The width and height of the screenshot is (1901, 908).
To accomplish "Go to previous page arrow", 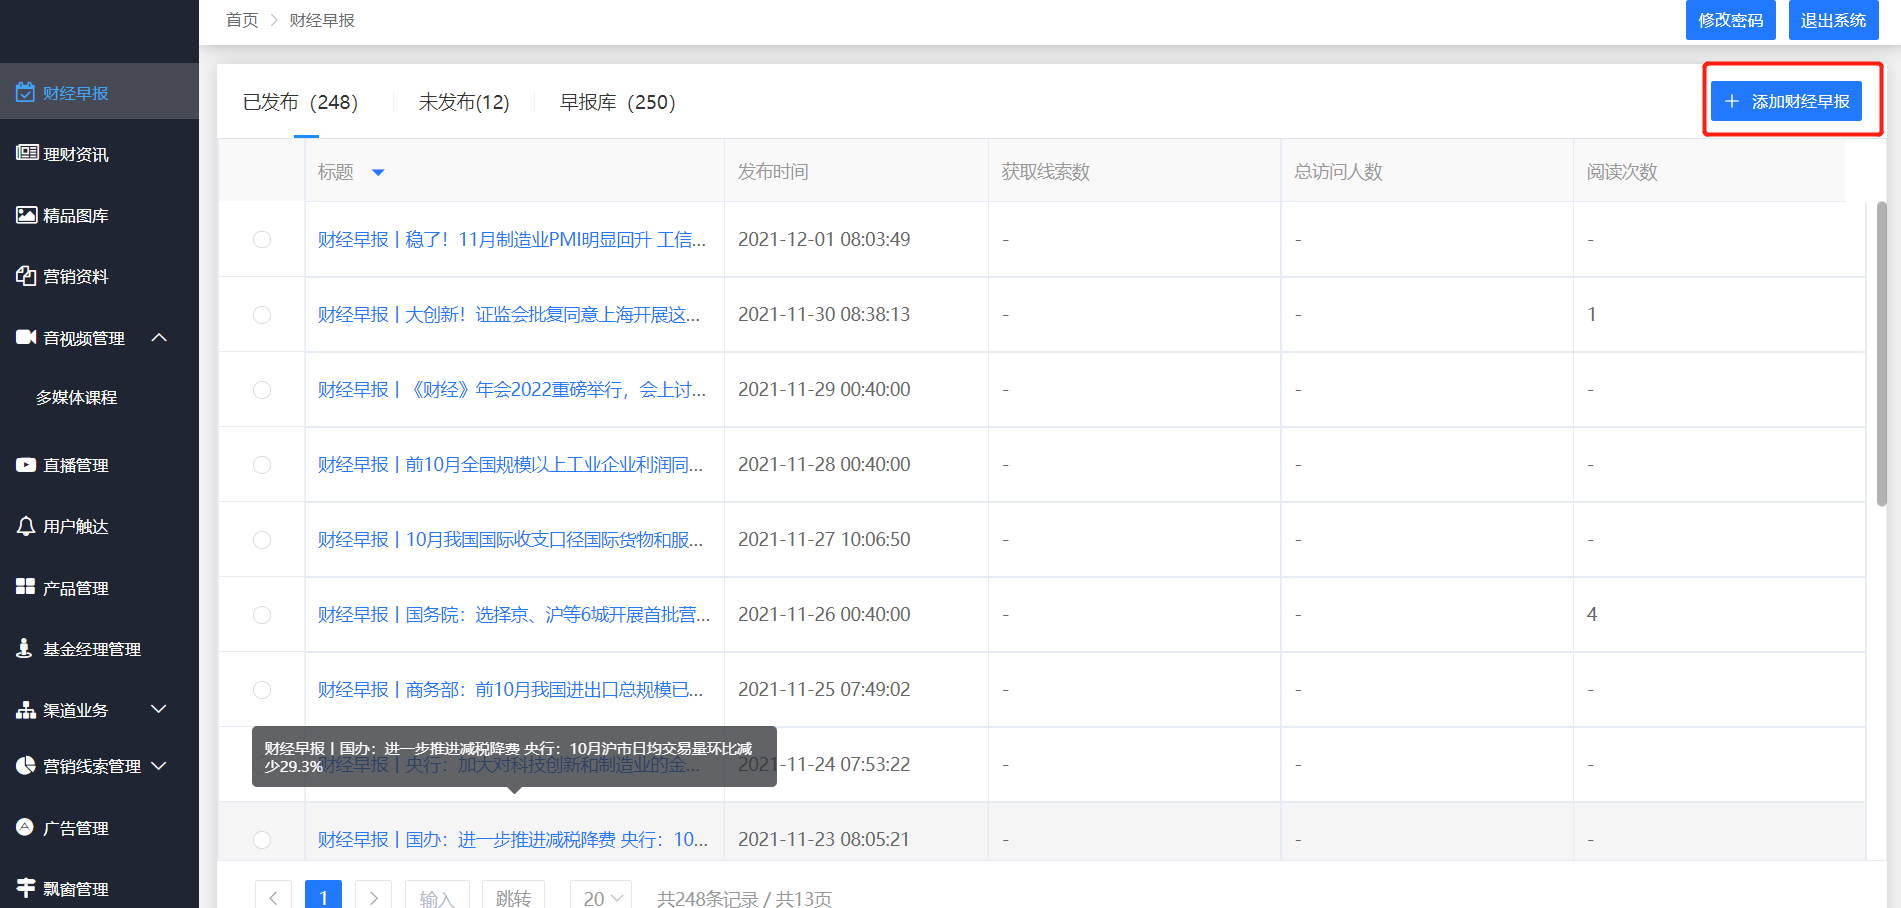I will [273, 896].
